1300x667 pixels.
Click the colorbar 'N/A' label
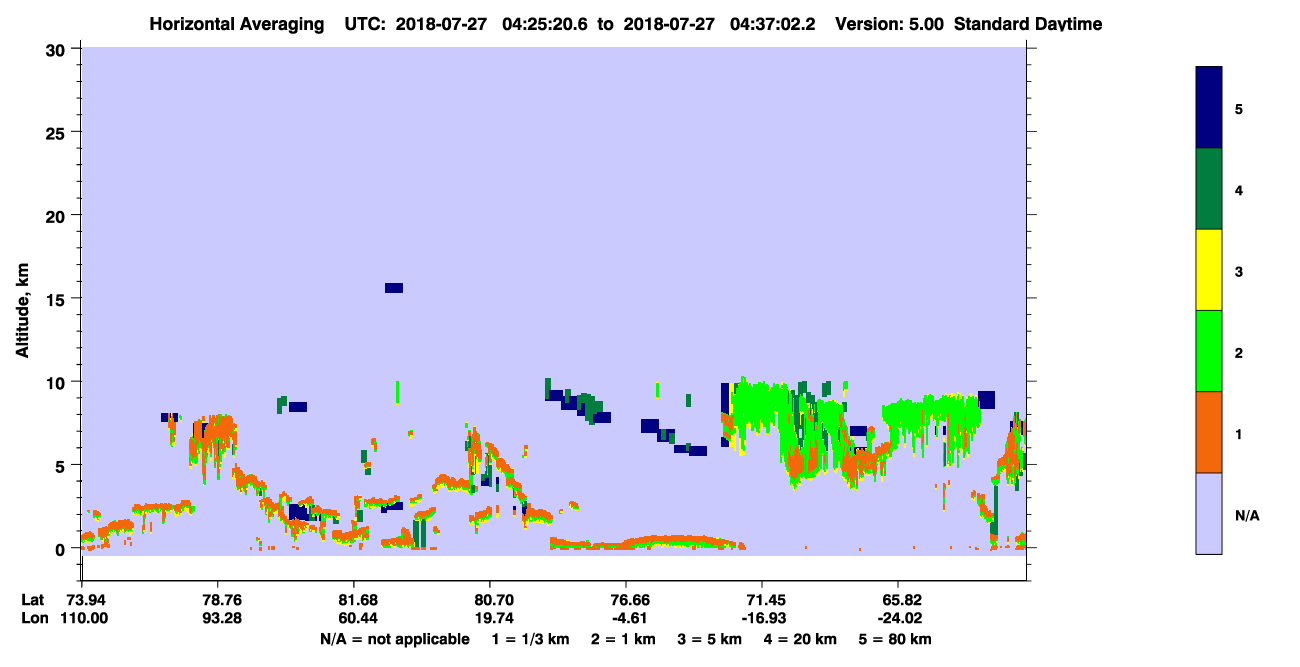tap(1247, 515)
